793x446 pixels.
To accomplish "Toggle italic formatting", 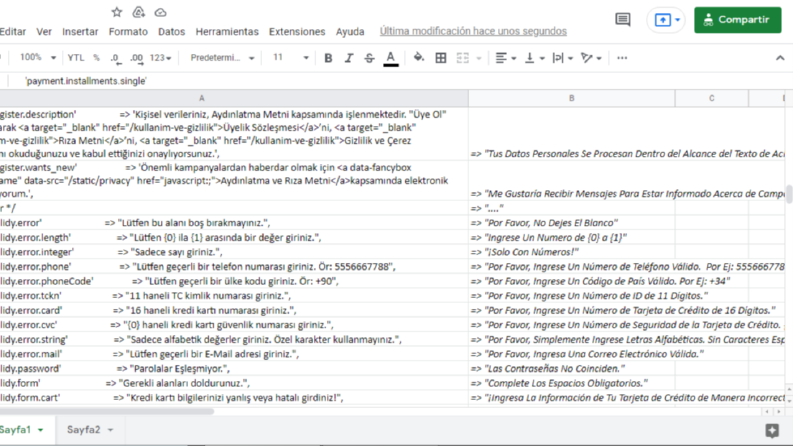I will click(x=349, y=58).
